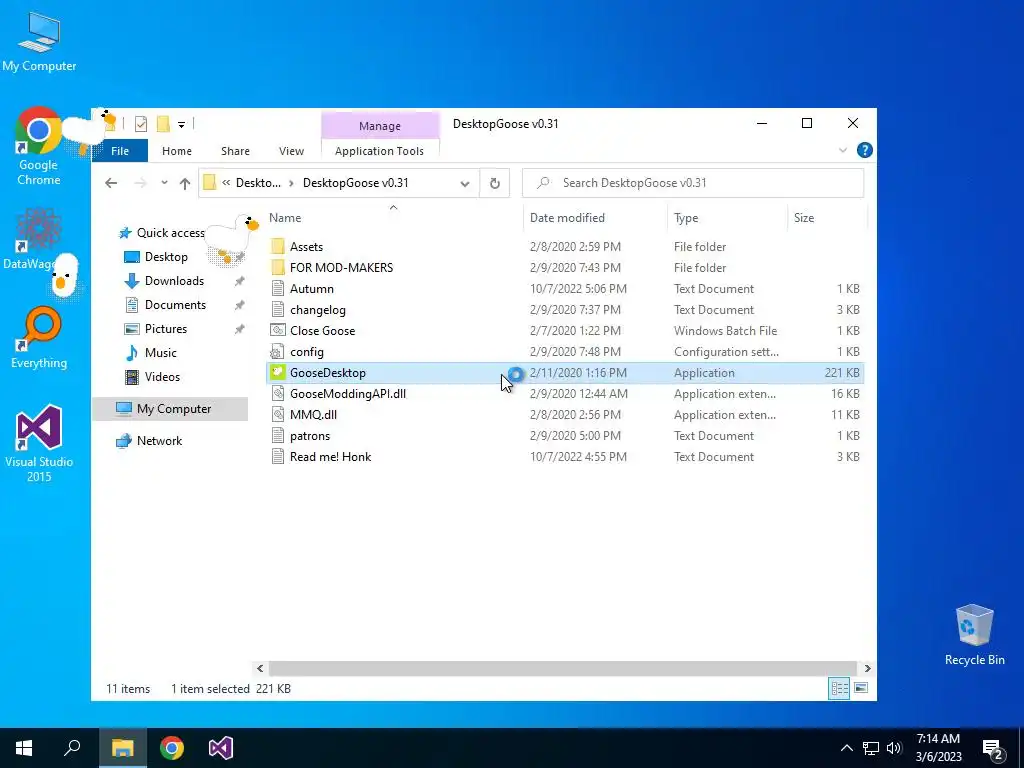The height and width of the screenshot is (768, 1024).
Task: Click the changelog file icon
Action: [278, 310]
